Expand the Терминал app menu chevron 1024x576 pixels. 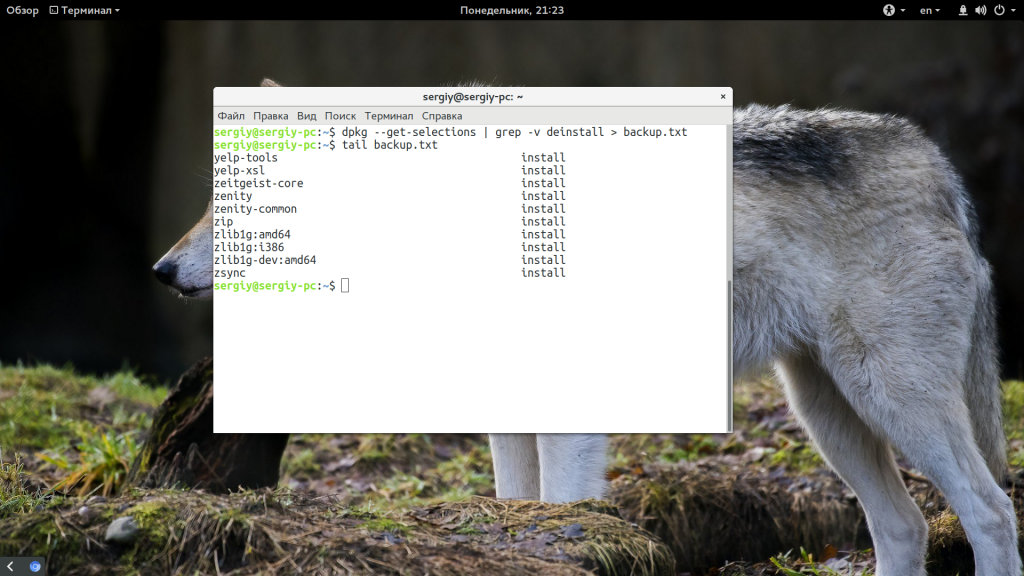coord(117,10)
